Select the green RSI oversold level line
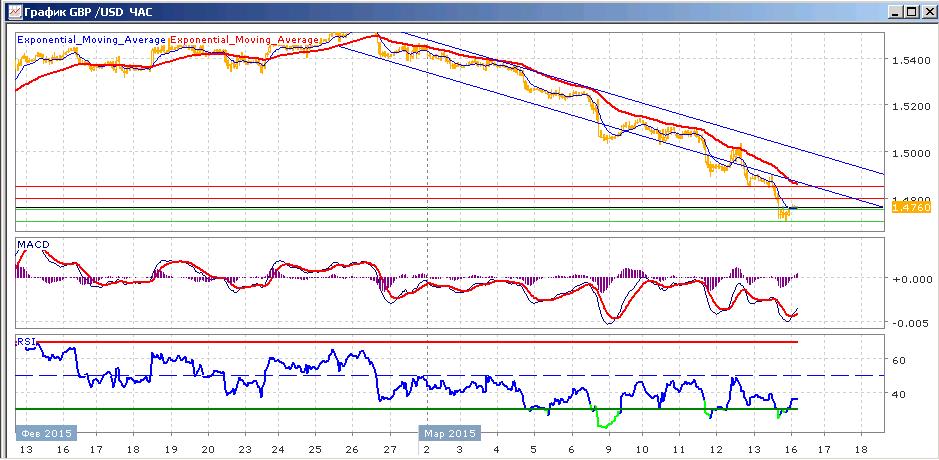This screenshot has height=460, width=939. click(407, 409)
